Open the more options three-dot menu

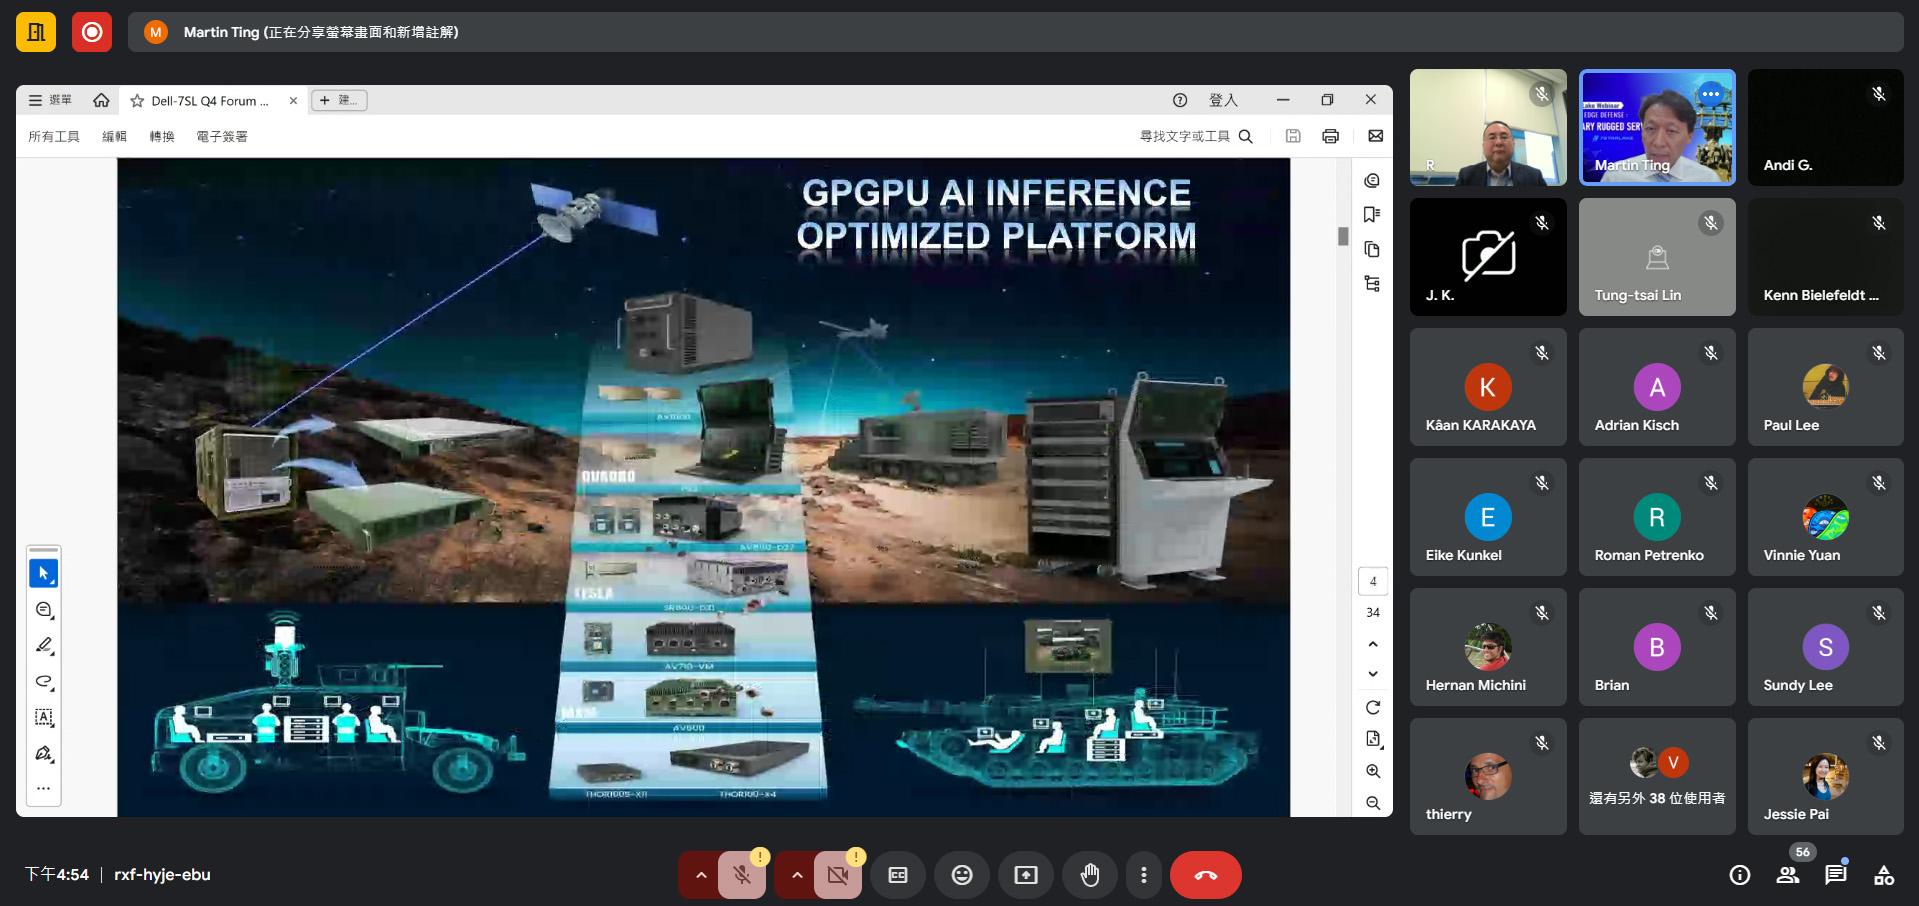point(1144,875)
